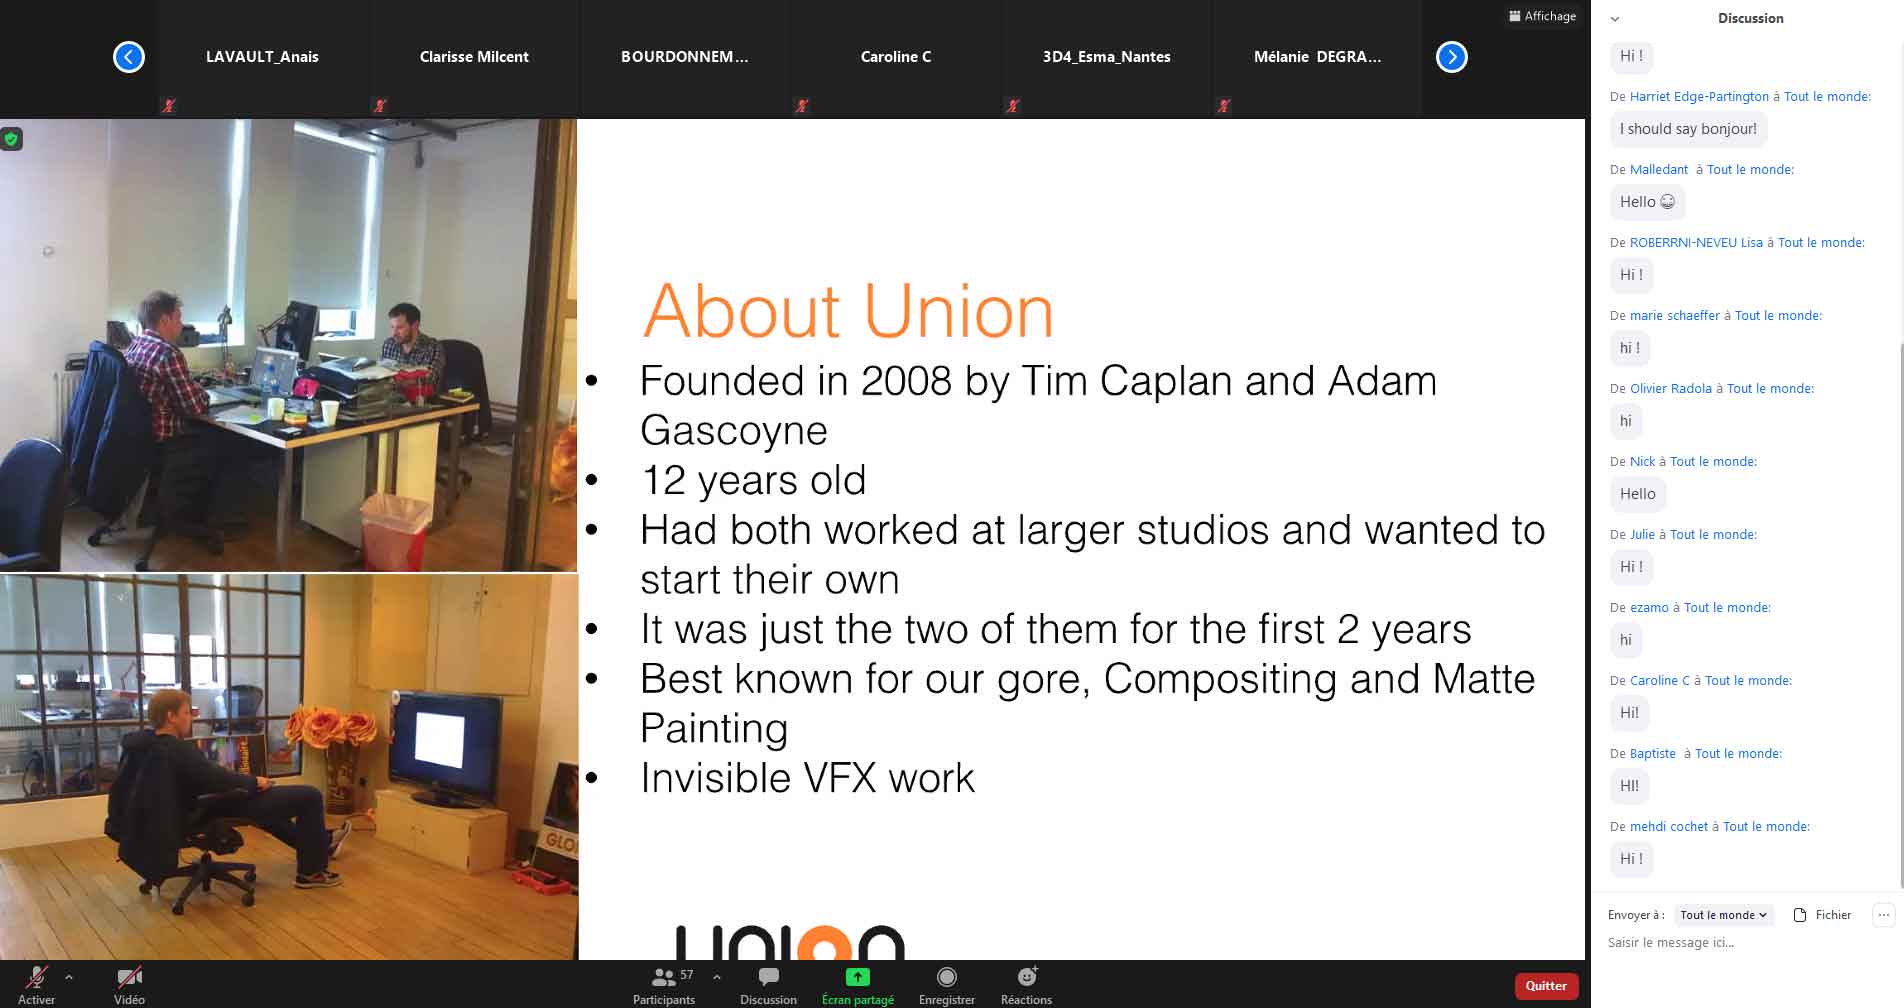Collapse the Discussion panel chevron
Screen dimensions: 1904x1008
1615,19
